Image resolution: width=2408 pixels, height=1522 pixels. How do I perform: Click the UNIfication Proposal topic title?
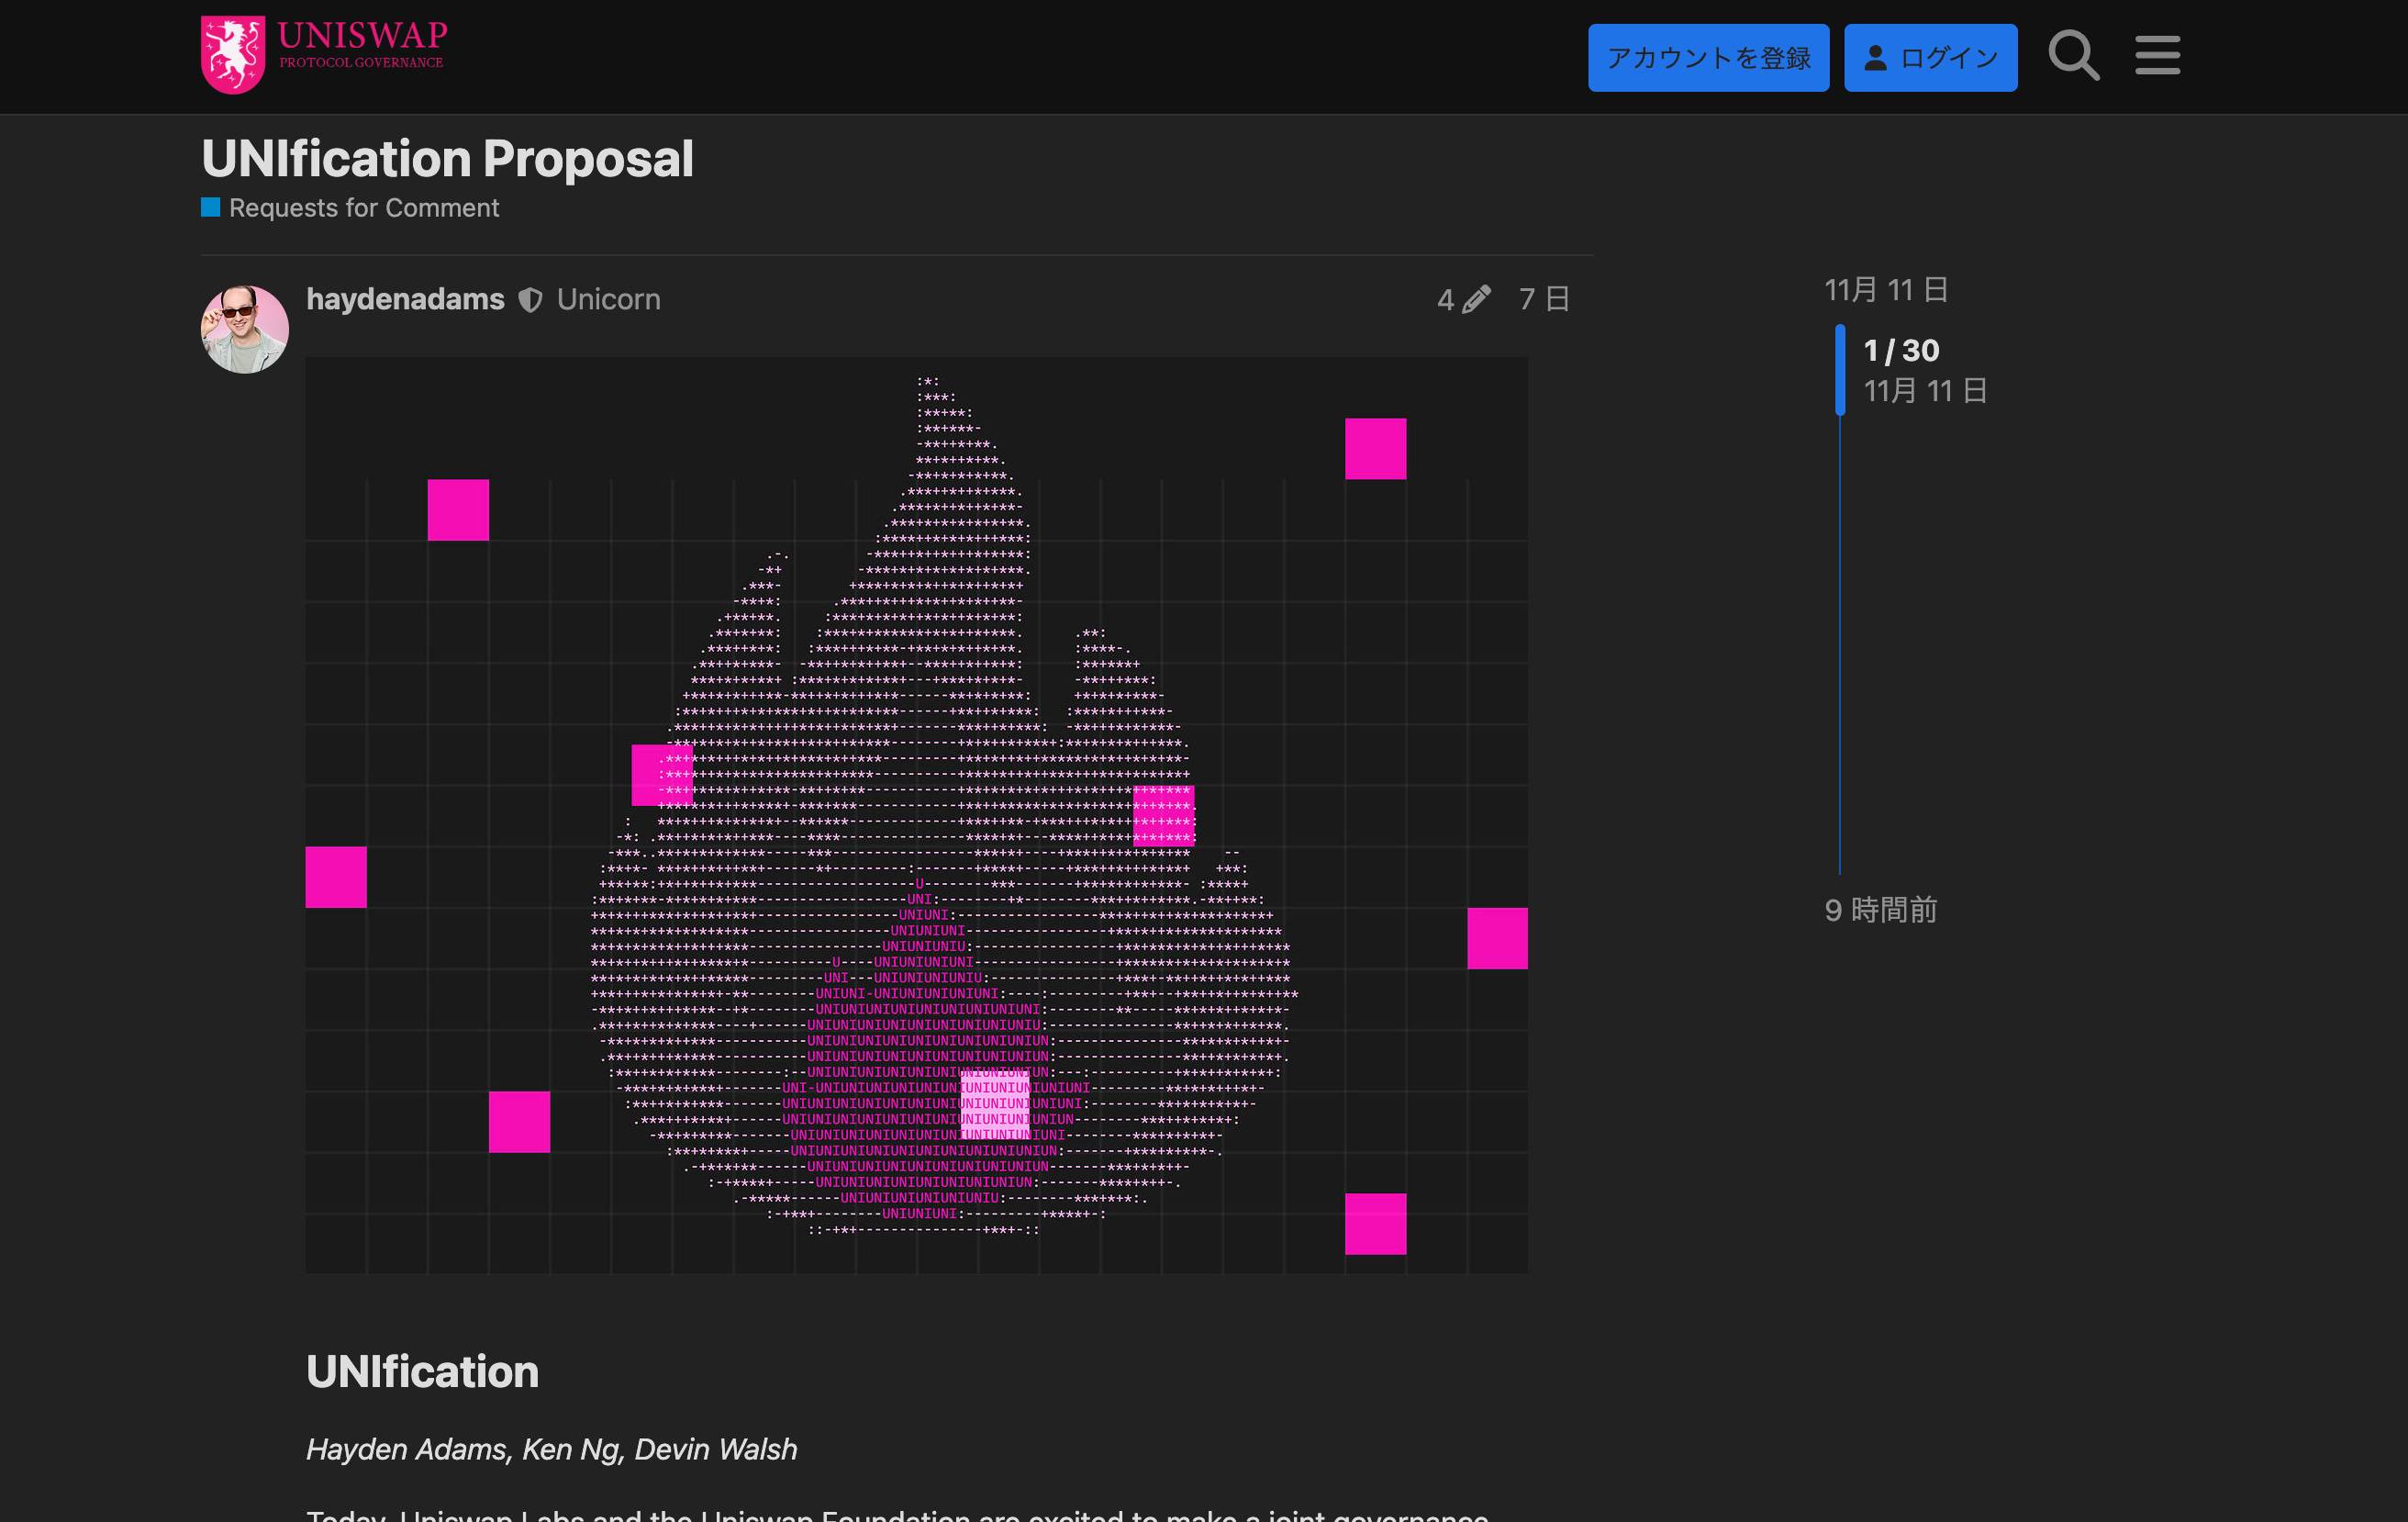[447, 159]
